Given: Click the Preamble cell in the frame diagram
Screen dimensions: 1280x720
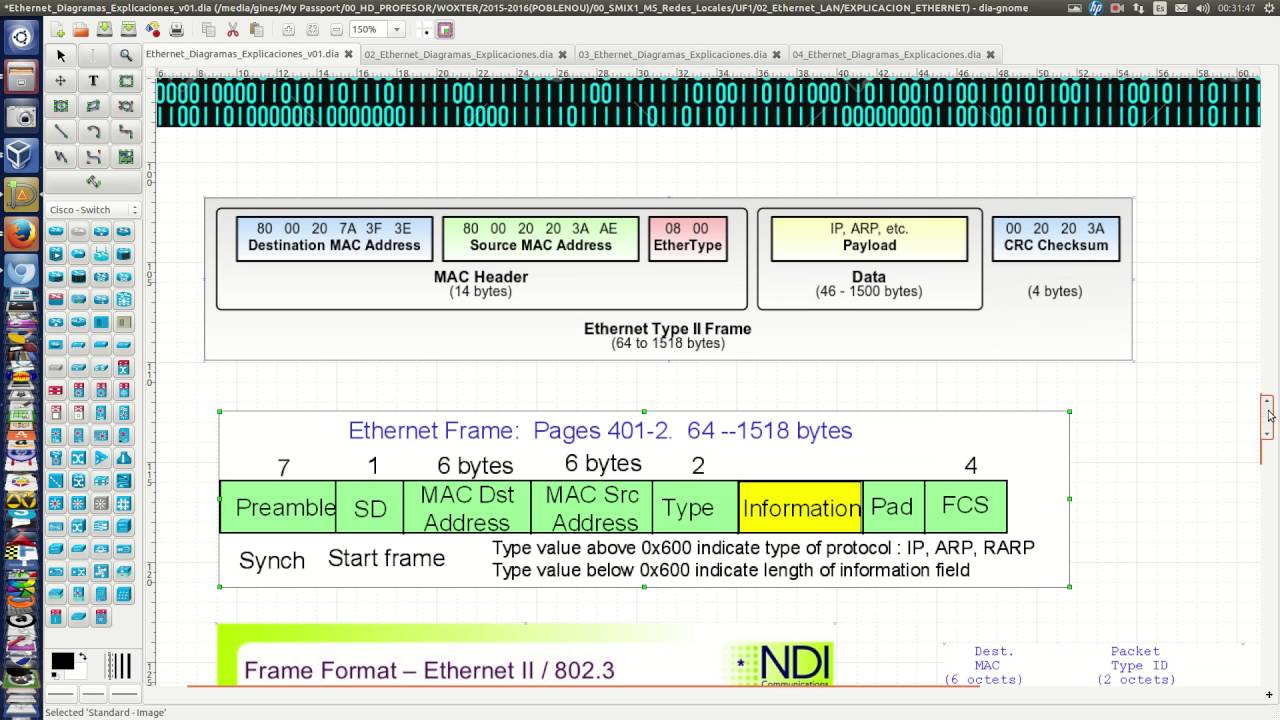Looking at the screenshot, I should pos(278,507).
